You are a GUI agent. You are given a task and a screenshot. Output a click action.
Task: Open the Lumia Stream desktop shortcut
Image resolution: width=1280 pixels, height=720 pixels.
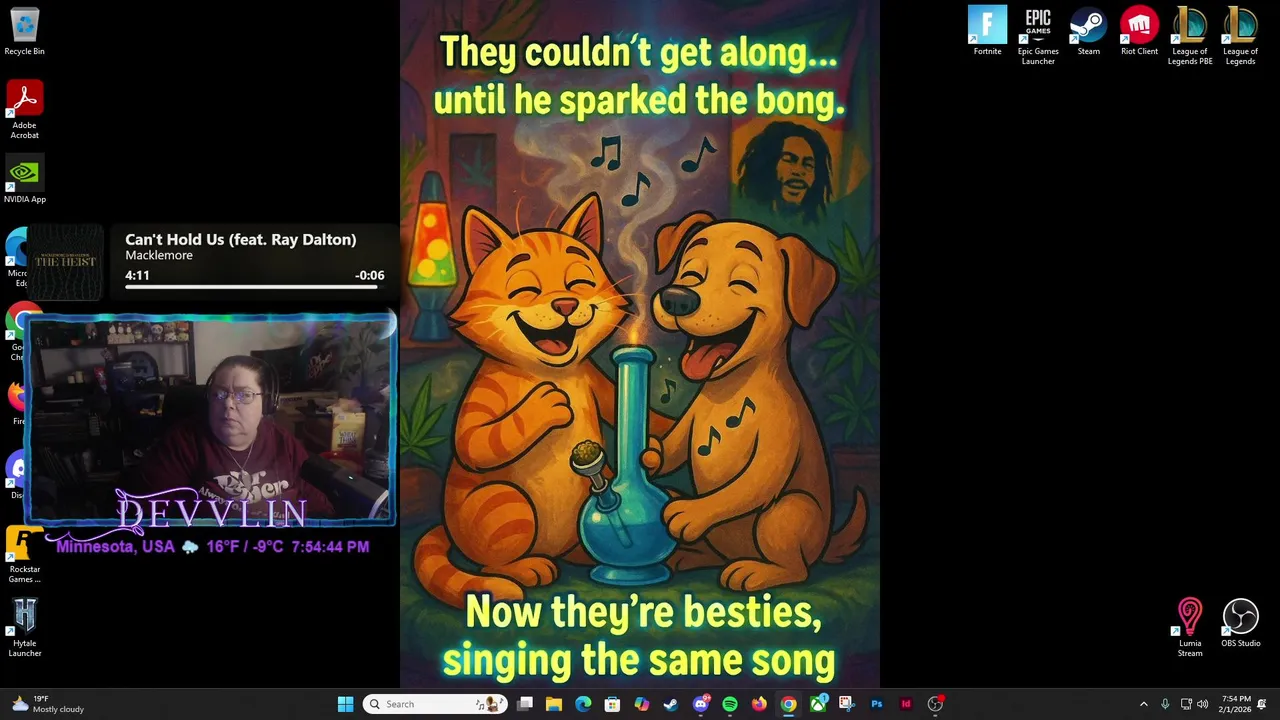click(x=1190, y=628)
